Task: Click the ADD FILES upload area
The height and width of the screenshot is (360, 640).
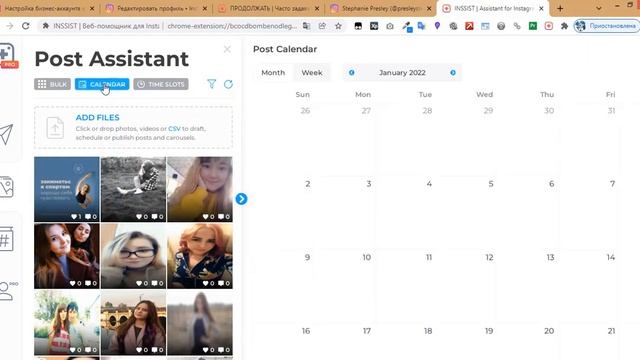Action: coord(133,127)
